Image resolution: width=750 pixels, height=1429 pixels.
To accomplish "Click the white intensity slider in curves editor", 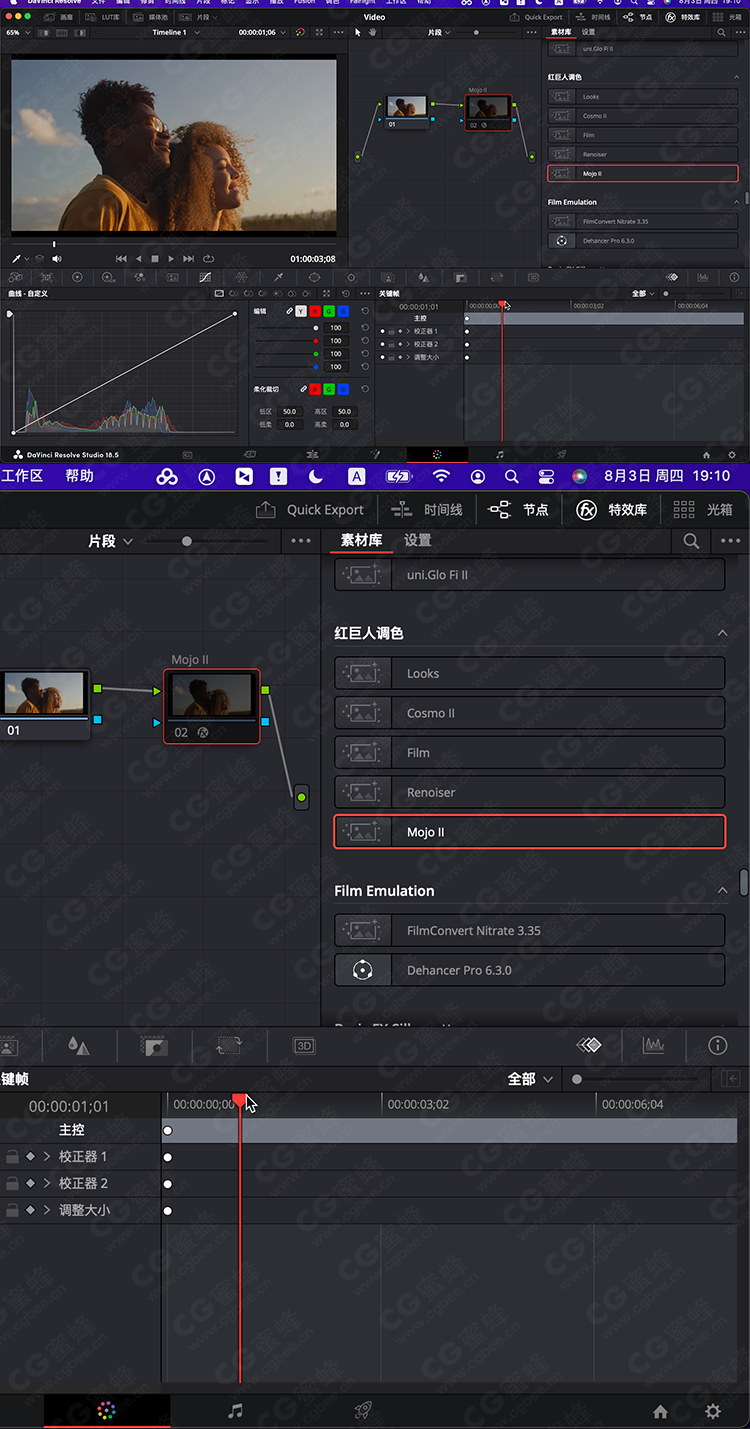I will [286, 328].
